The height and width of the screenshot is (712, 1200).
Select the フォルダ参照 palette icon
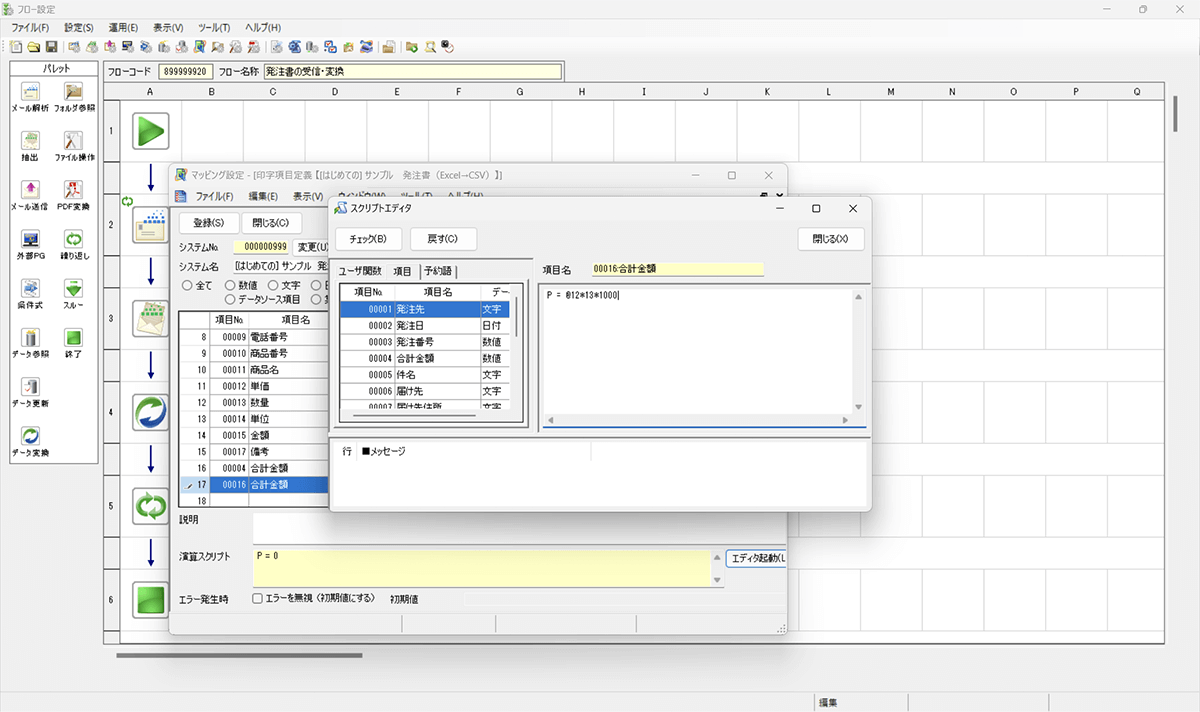74,93
